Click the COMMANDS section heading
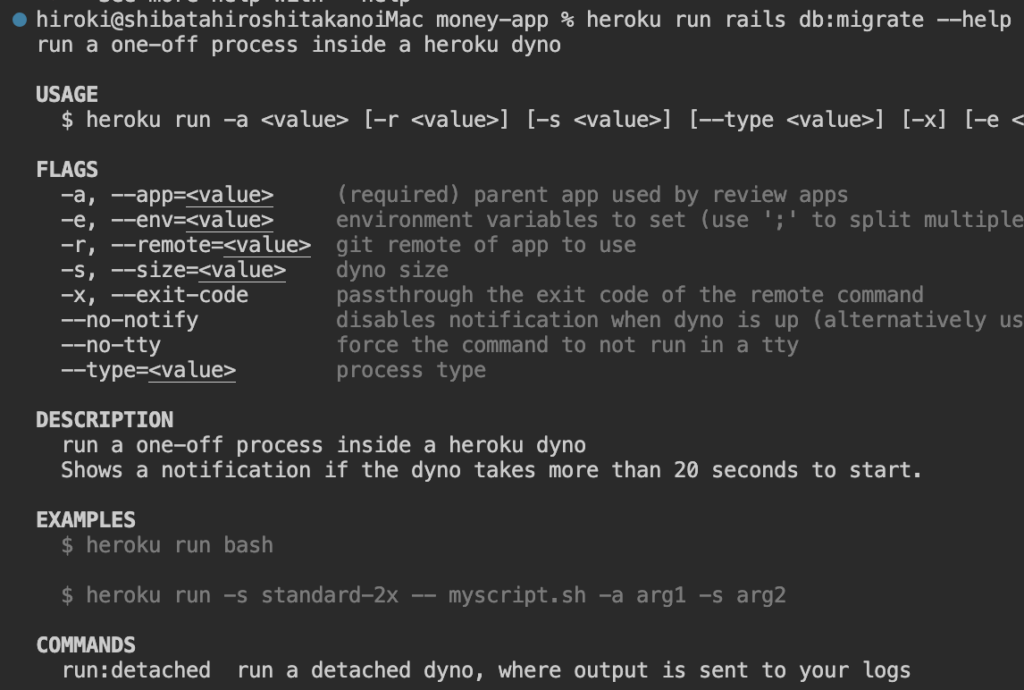Image resolution: width=1024 pixels, height=690 pixels. point(85,645)
